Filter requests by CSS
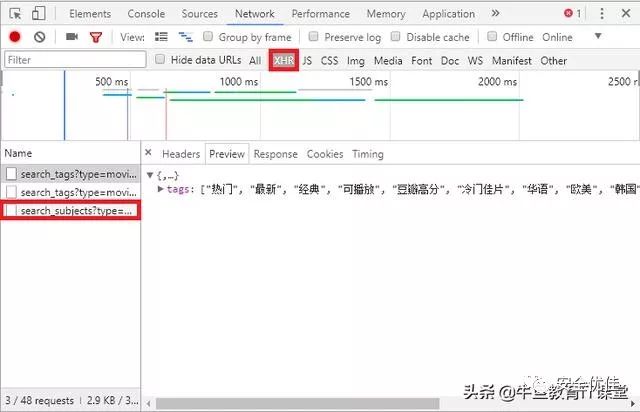The height and width of the screenshot is (412, 640). pyautogui.click(x=329, y=60)
